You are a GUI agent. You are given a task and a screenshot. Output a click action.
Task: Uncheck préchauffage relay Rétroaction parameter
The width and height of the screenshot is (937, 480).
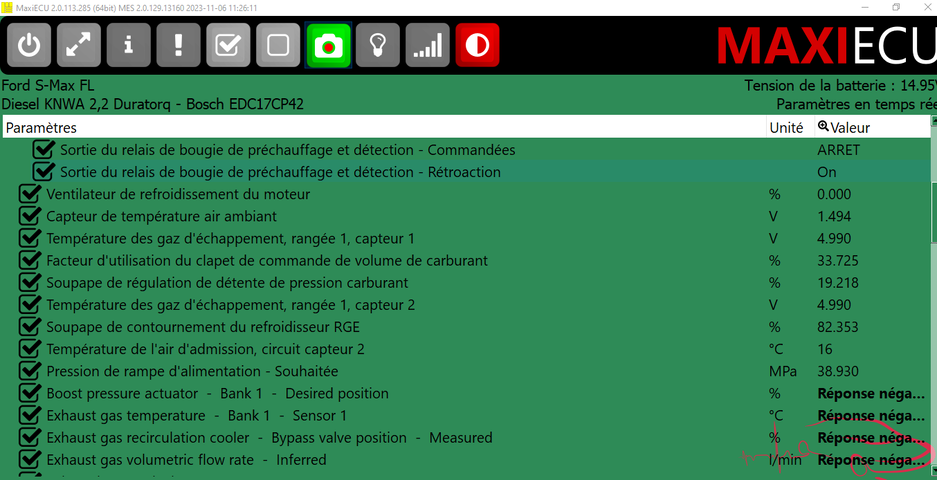(44, 172)
